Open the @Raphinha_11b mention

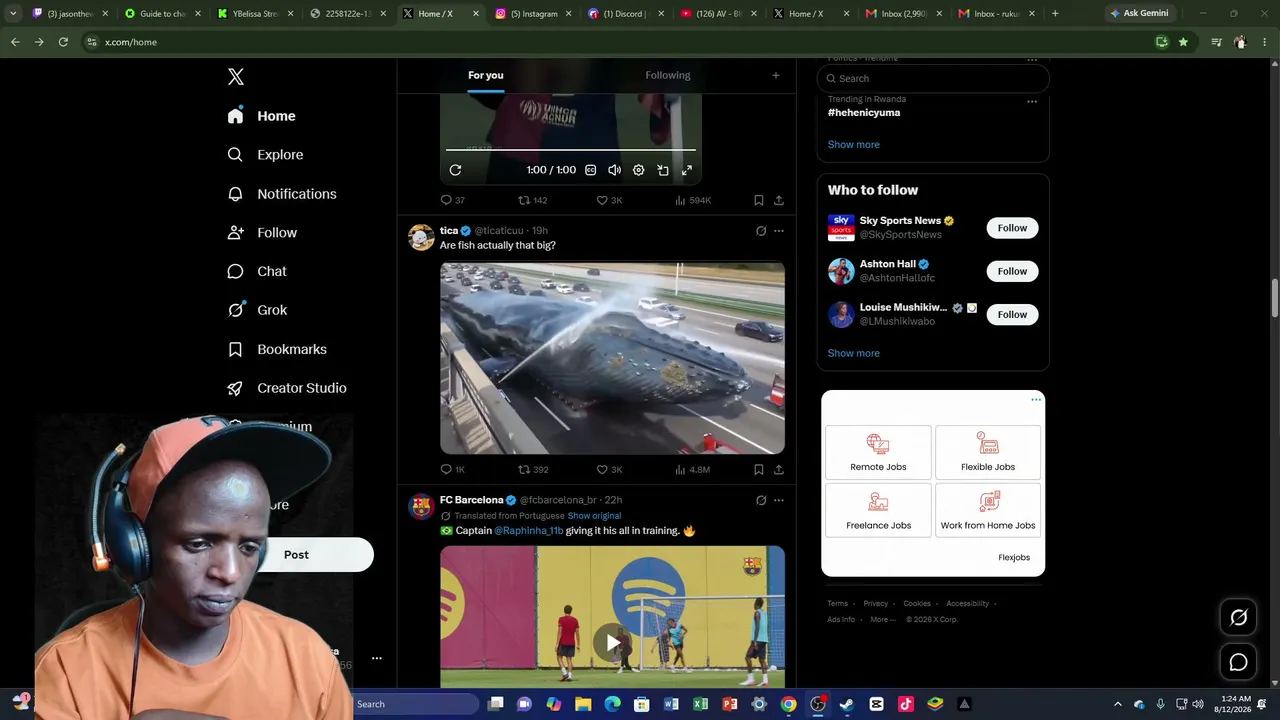pyautogui.click(x=529, y=531)
